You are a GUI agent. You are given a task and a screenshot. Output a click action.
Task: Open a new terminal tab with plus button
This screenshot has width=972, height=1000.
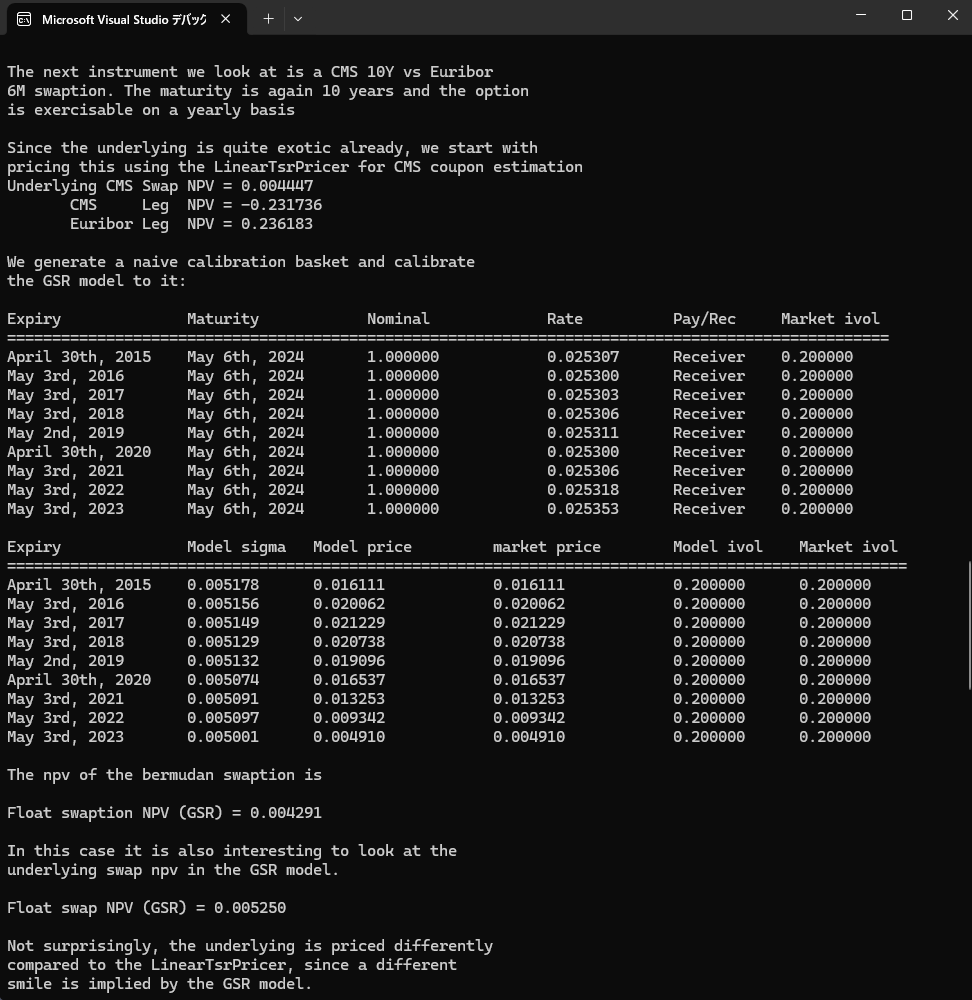click(x=269, y=19)
